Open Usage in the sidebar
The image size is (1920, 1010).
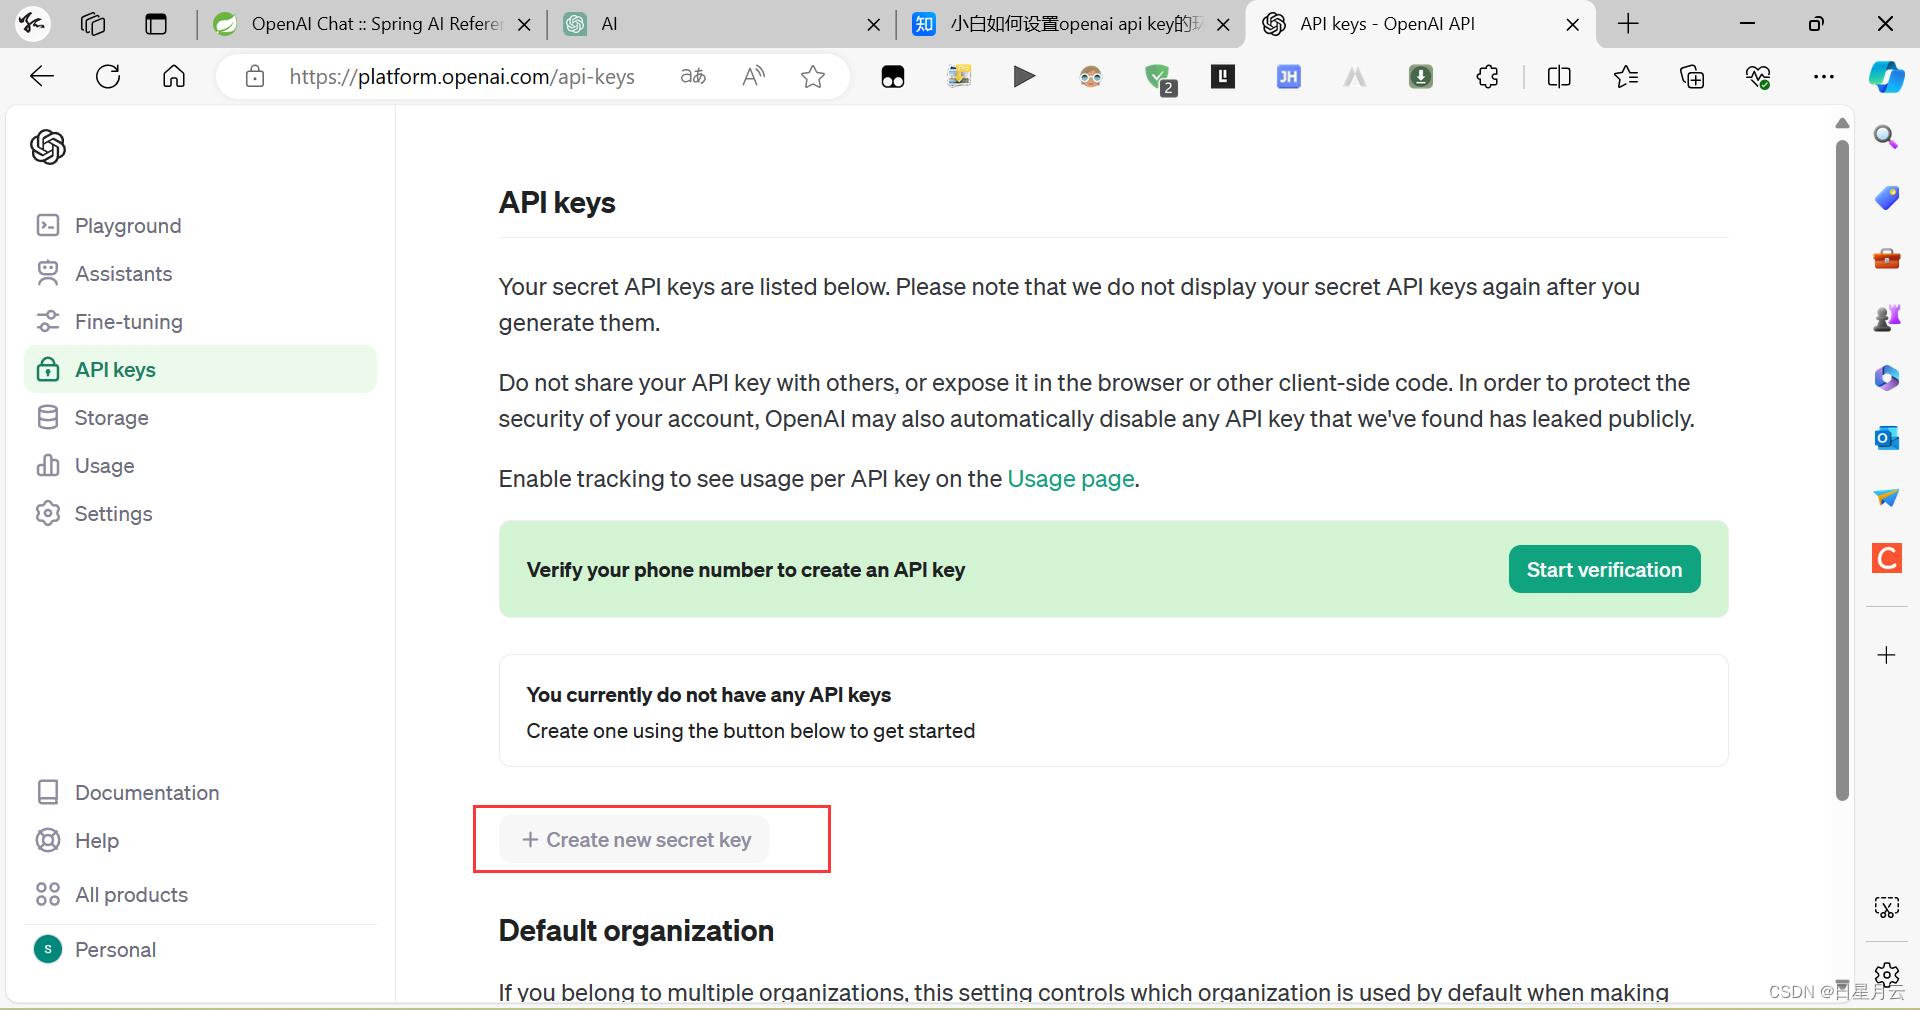pos(200,466)
